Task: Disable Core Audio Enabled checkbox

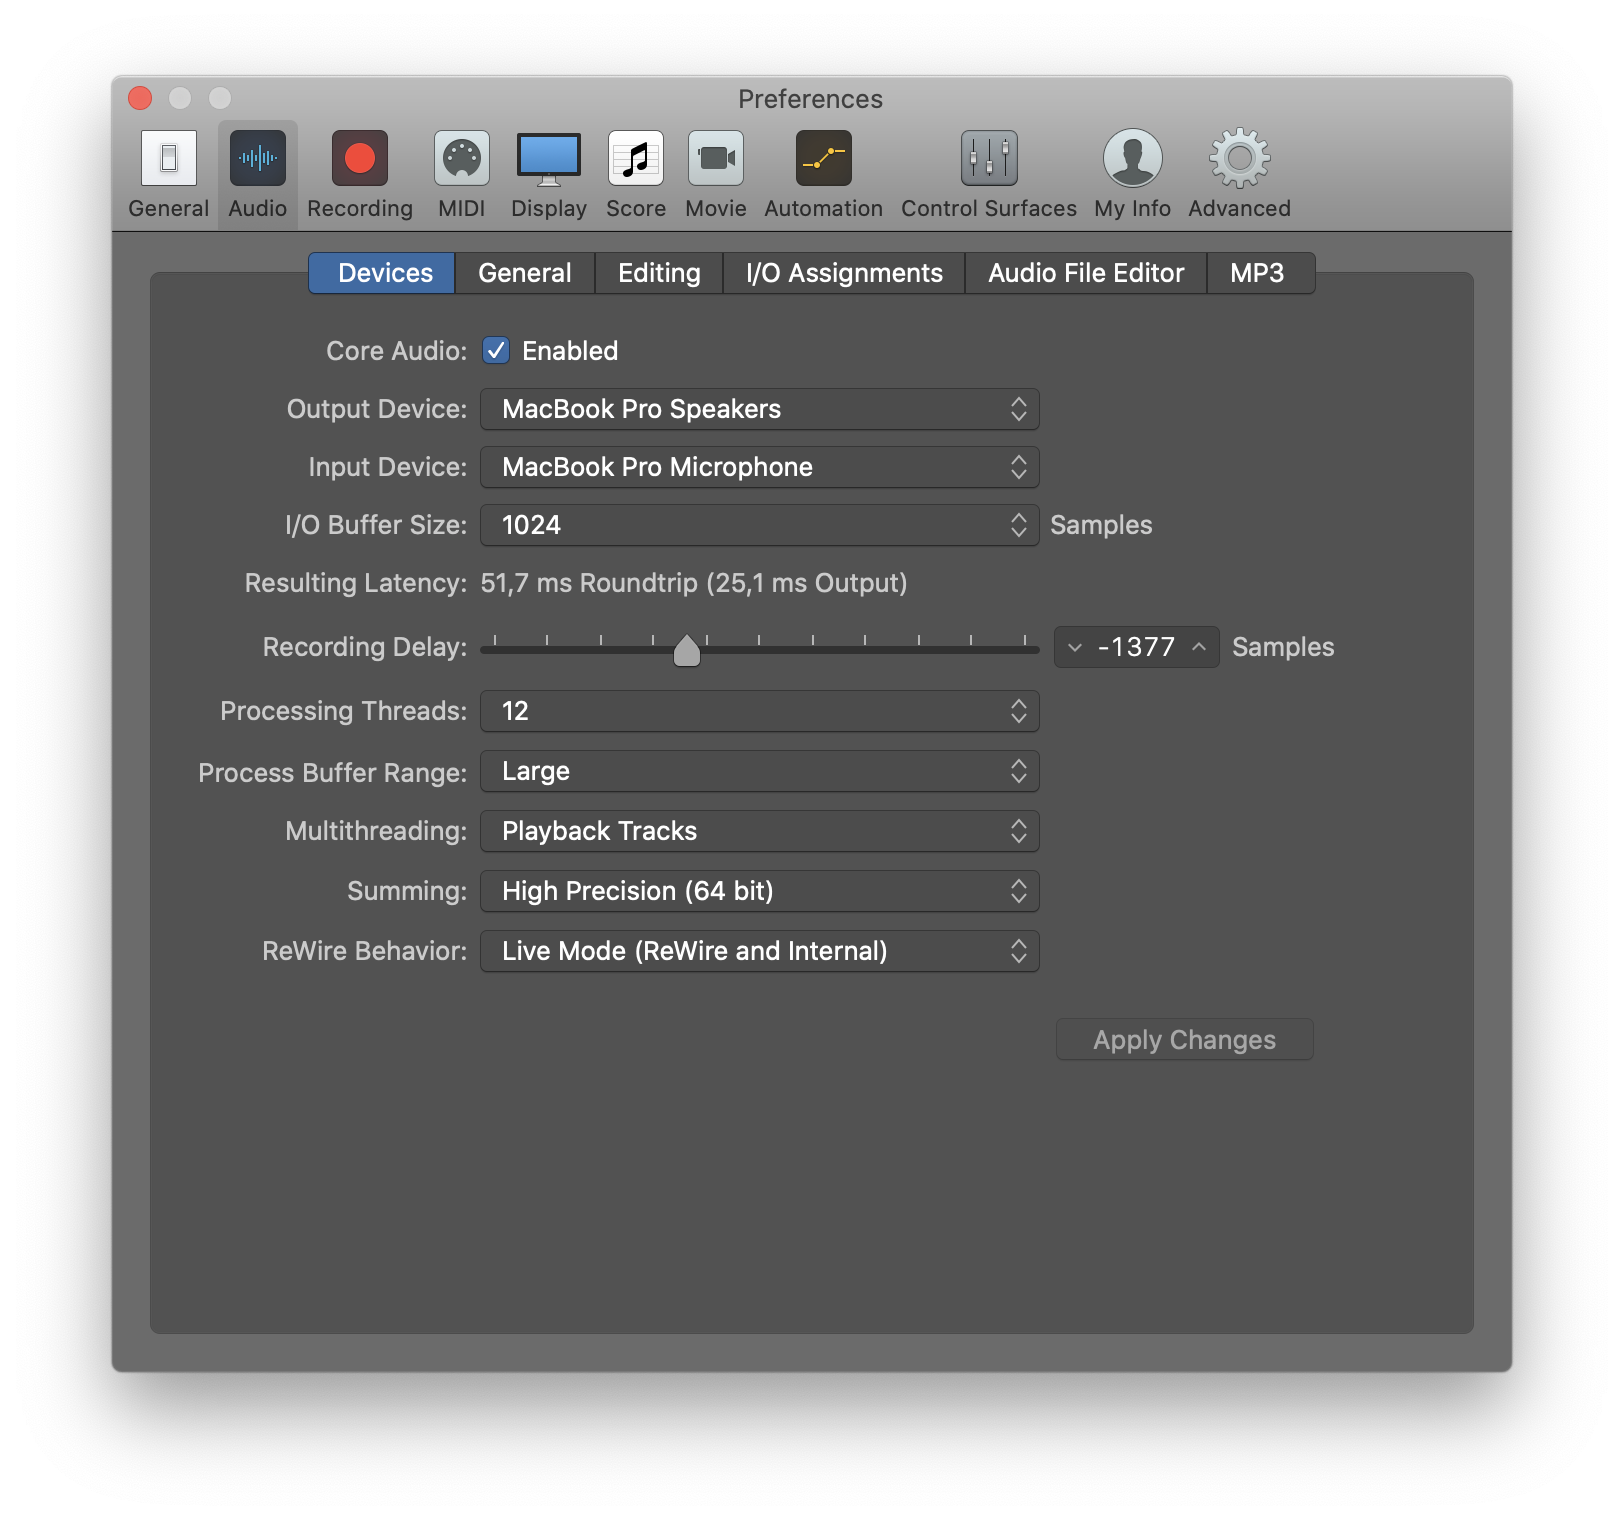Action: click(x=496, y=351)
